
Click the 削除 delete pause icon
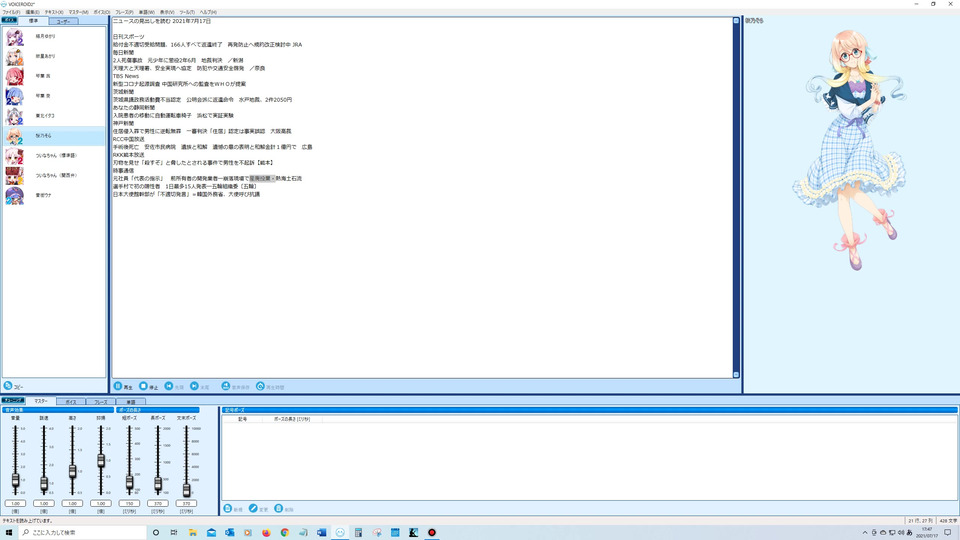(279, 509)
